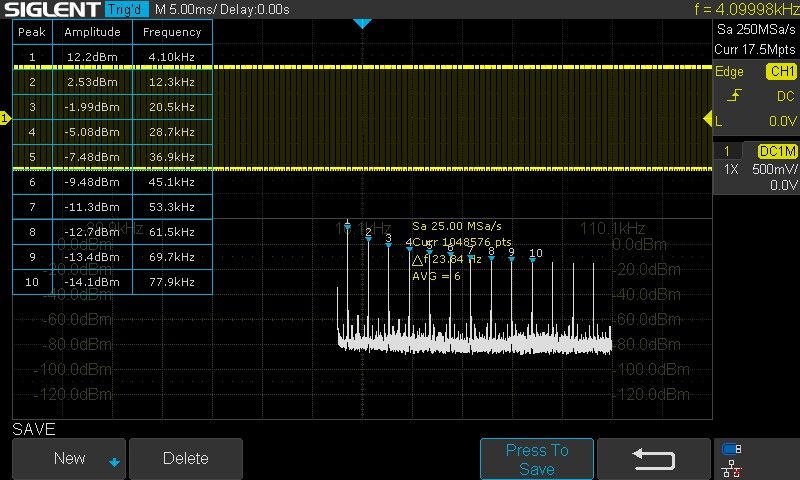Click the -1.99dBm amplitude cell
The height and width of the screenshot is (480, 800).
[x=92, y=107]
